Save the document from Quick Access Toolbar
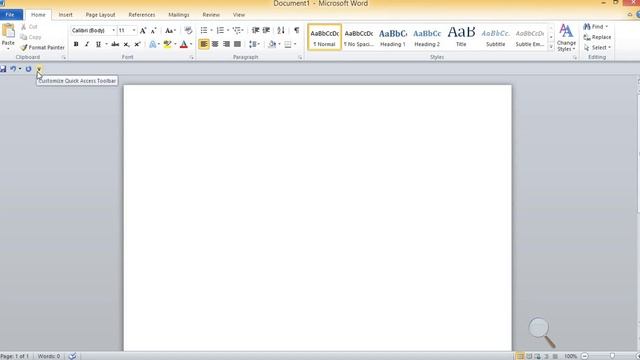The width and height of the screenshot is (640, 360). [x=3, y=69]
